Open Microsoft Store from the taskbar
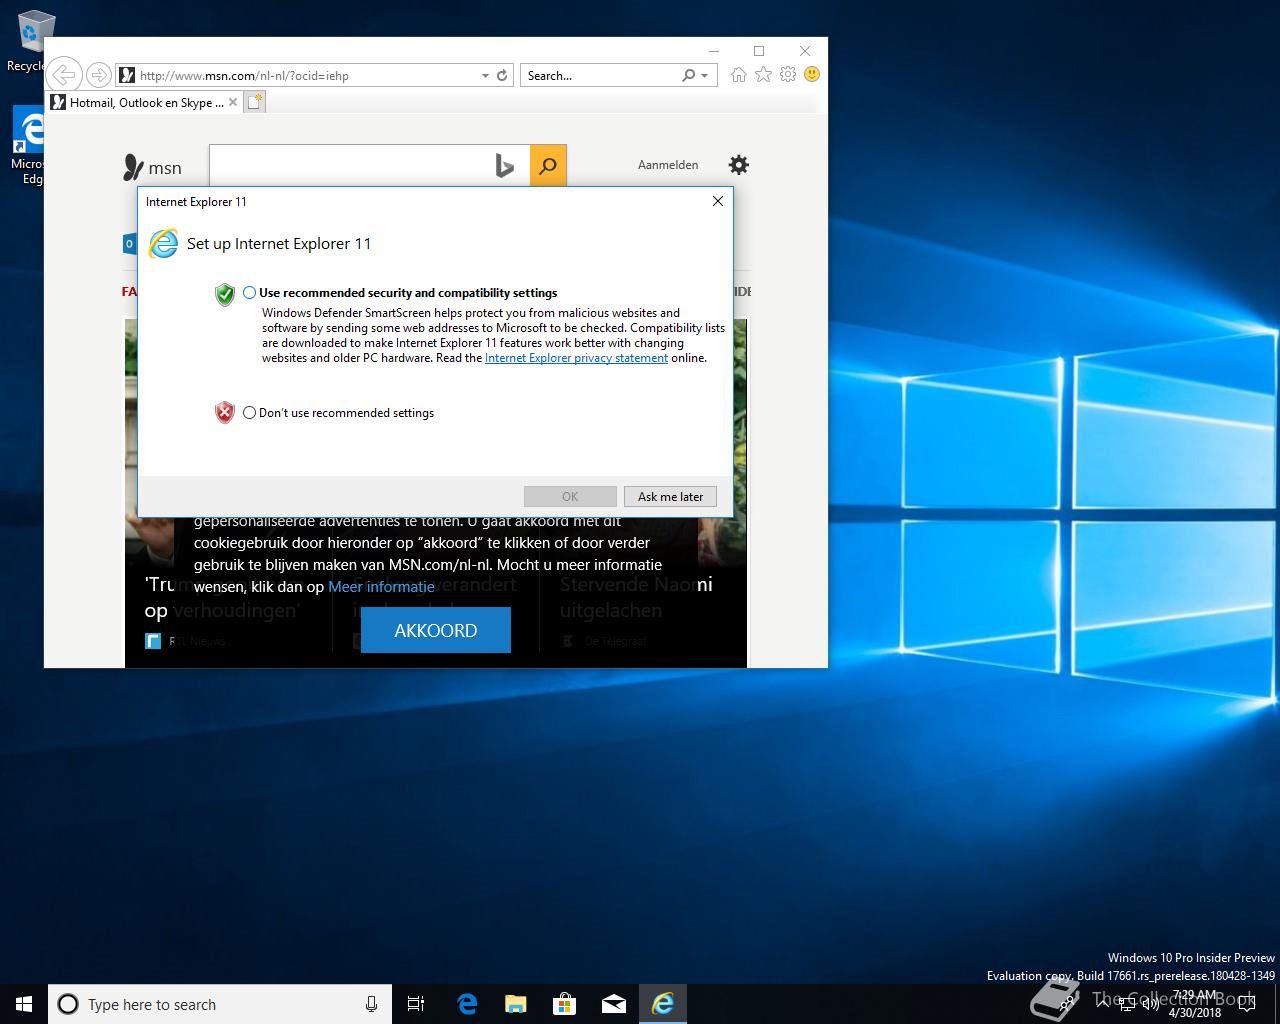Image resolution: width=1280 pixels, height=1024 pixels. pos(565,1004)
